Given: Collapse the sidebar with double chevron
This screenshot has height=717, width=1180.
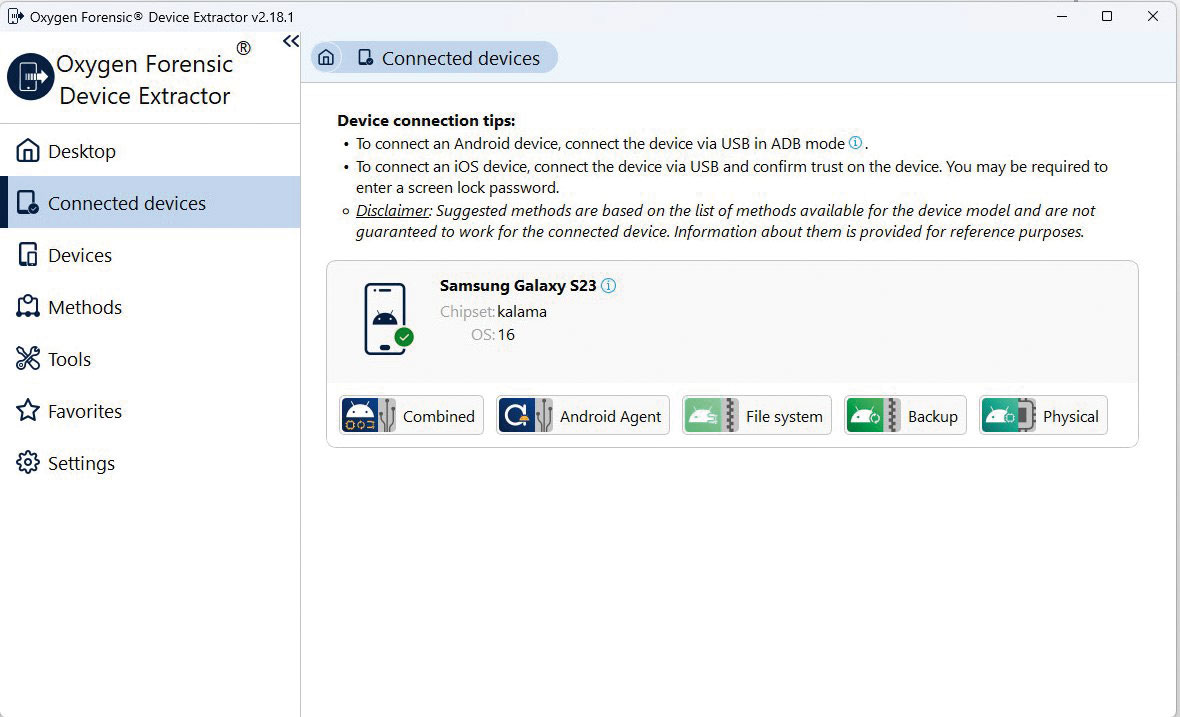Looking at the screenshot, I should tap(290, 41).
